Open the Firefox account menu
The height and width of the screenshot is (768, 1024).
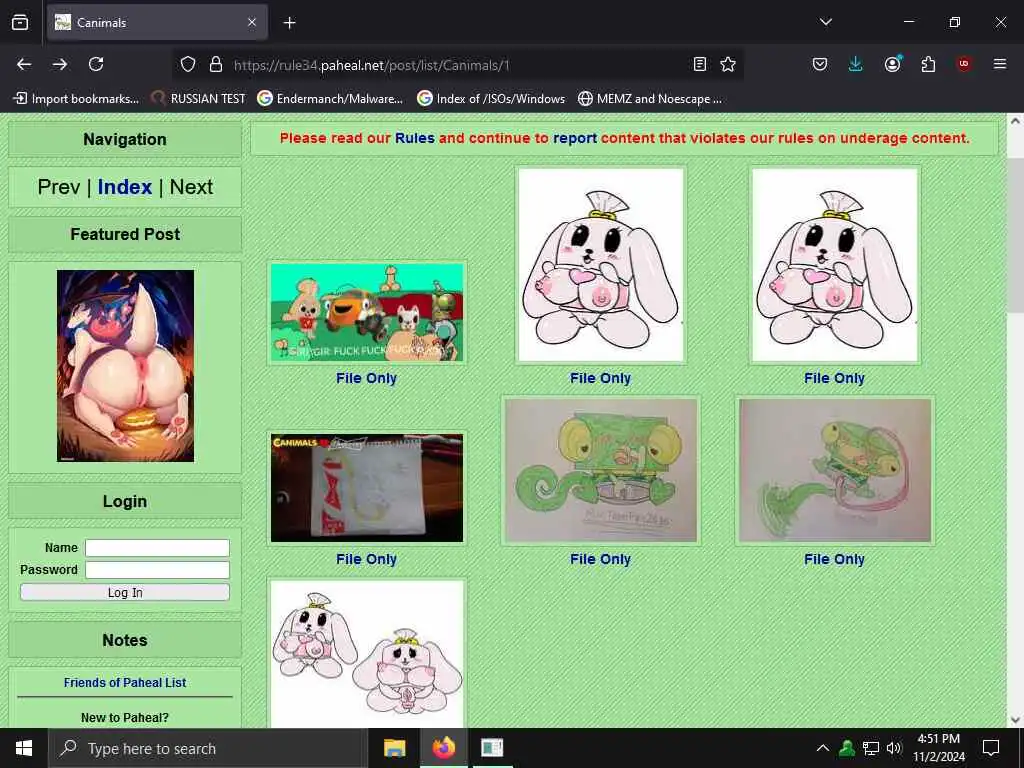tap(893, 64)
